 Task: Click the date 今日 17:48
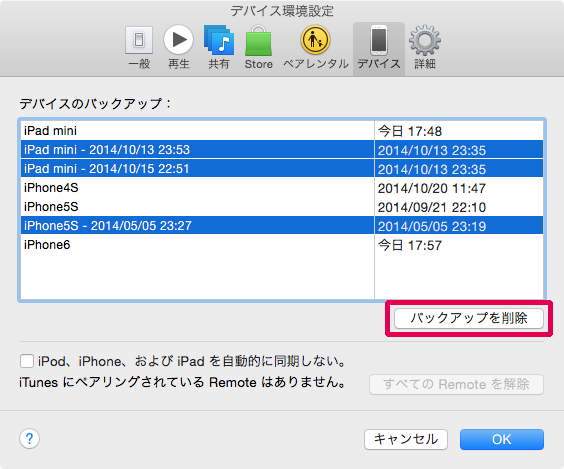click(410, 131)
